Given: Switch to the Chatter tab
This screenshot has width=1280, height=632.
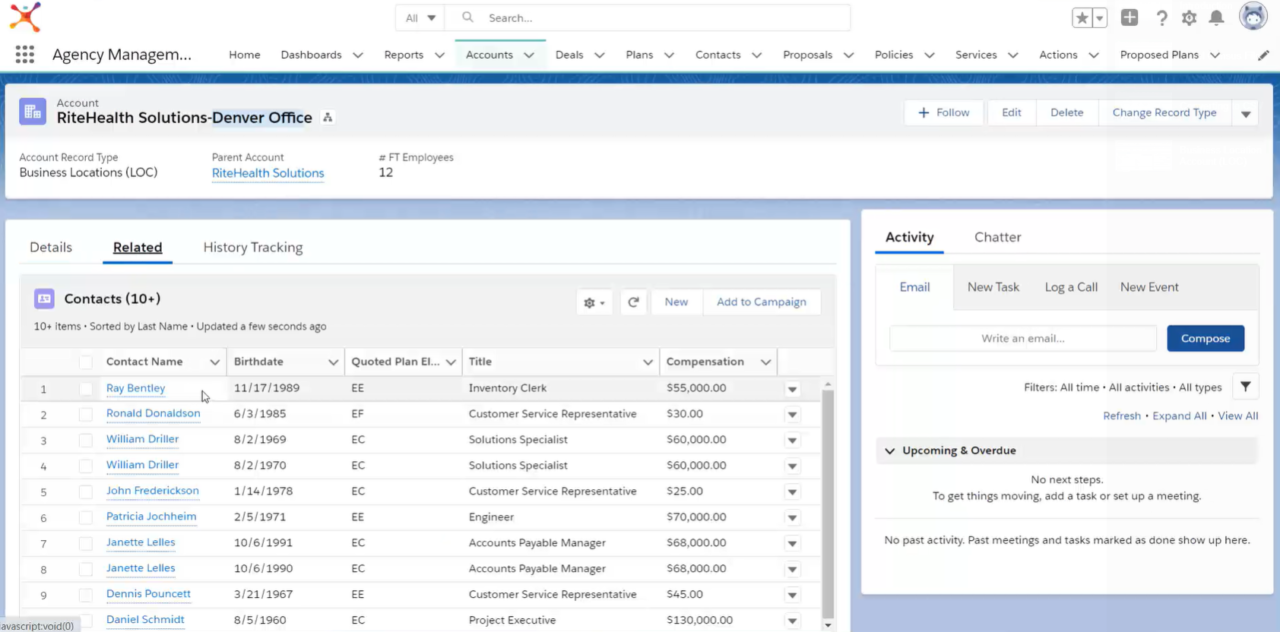Looking at the screenshot, I should (x=997, y=237).
